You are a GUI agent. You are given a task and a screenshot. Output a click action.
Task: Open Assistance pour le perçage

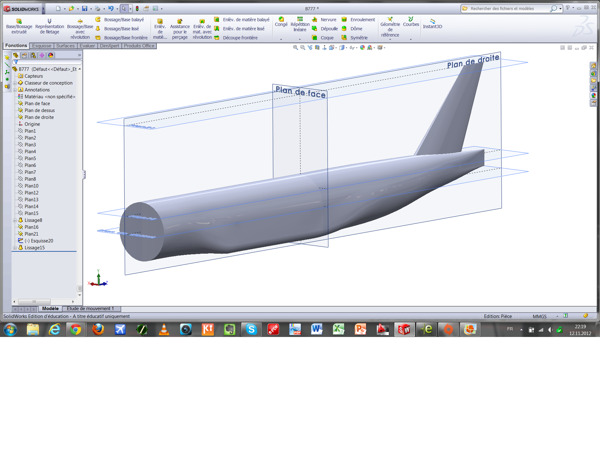[x=179, y=29]
